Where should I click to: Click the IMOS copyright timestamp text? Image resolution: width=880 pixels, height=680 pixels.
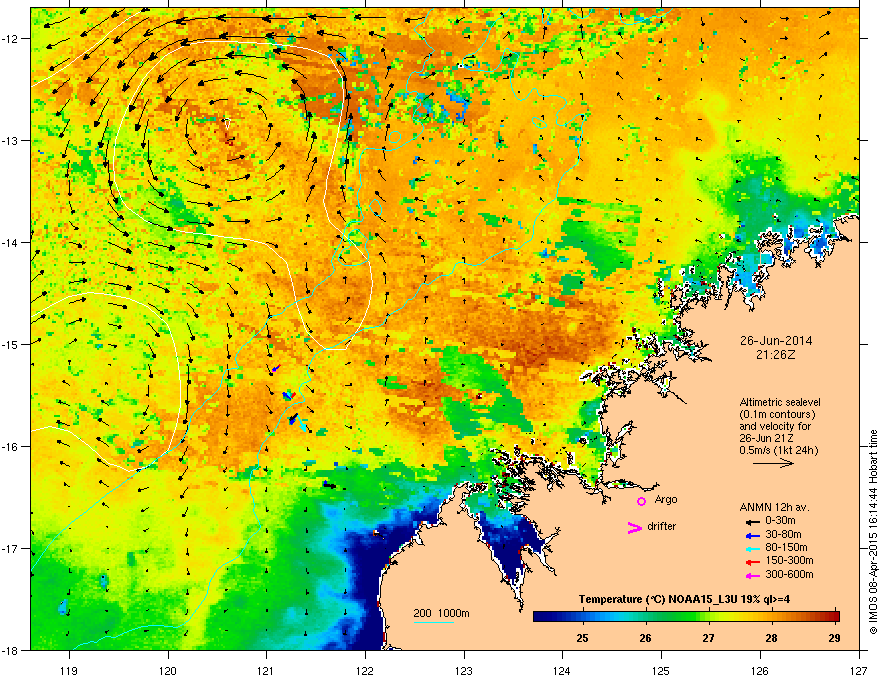pos(873,532)
